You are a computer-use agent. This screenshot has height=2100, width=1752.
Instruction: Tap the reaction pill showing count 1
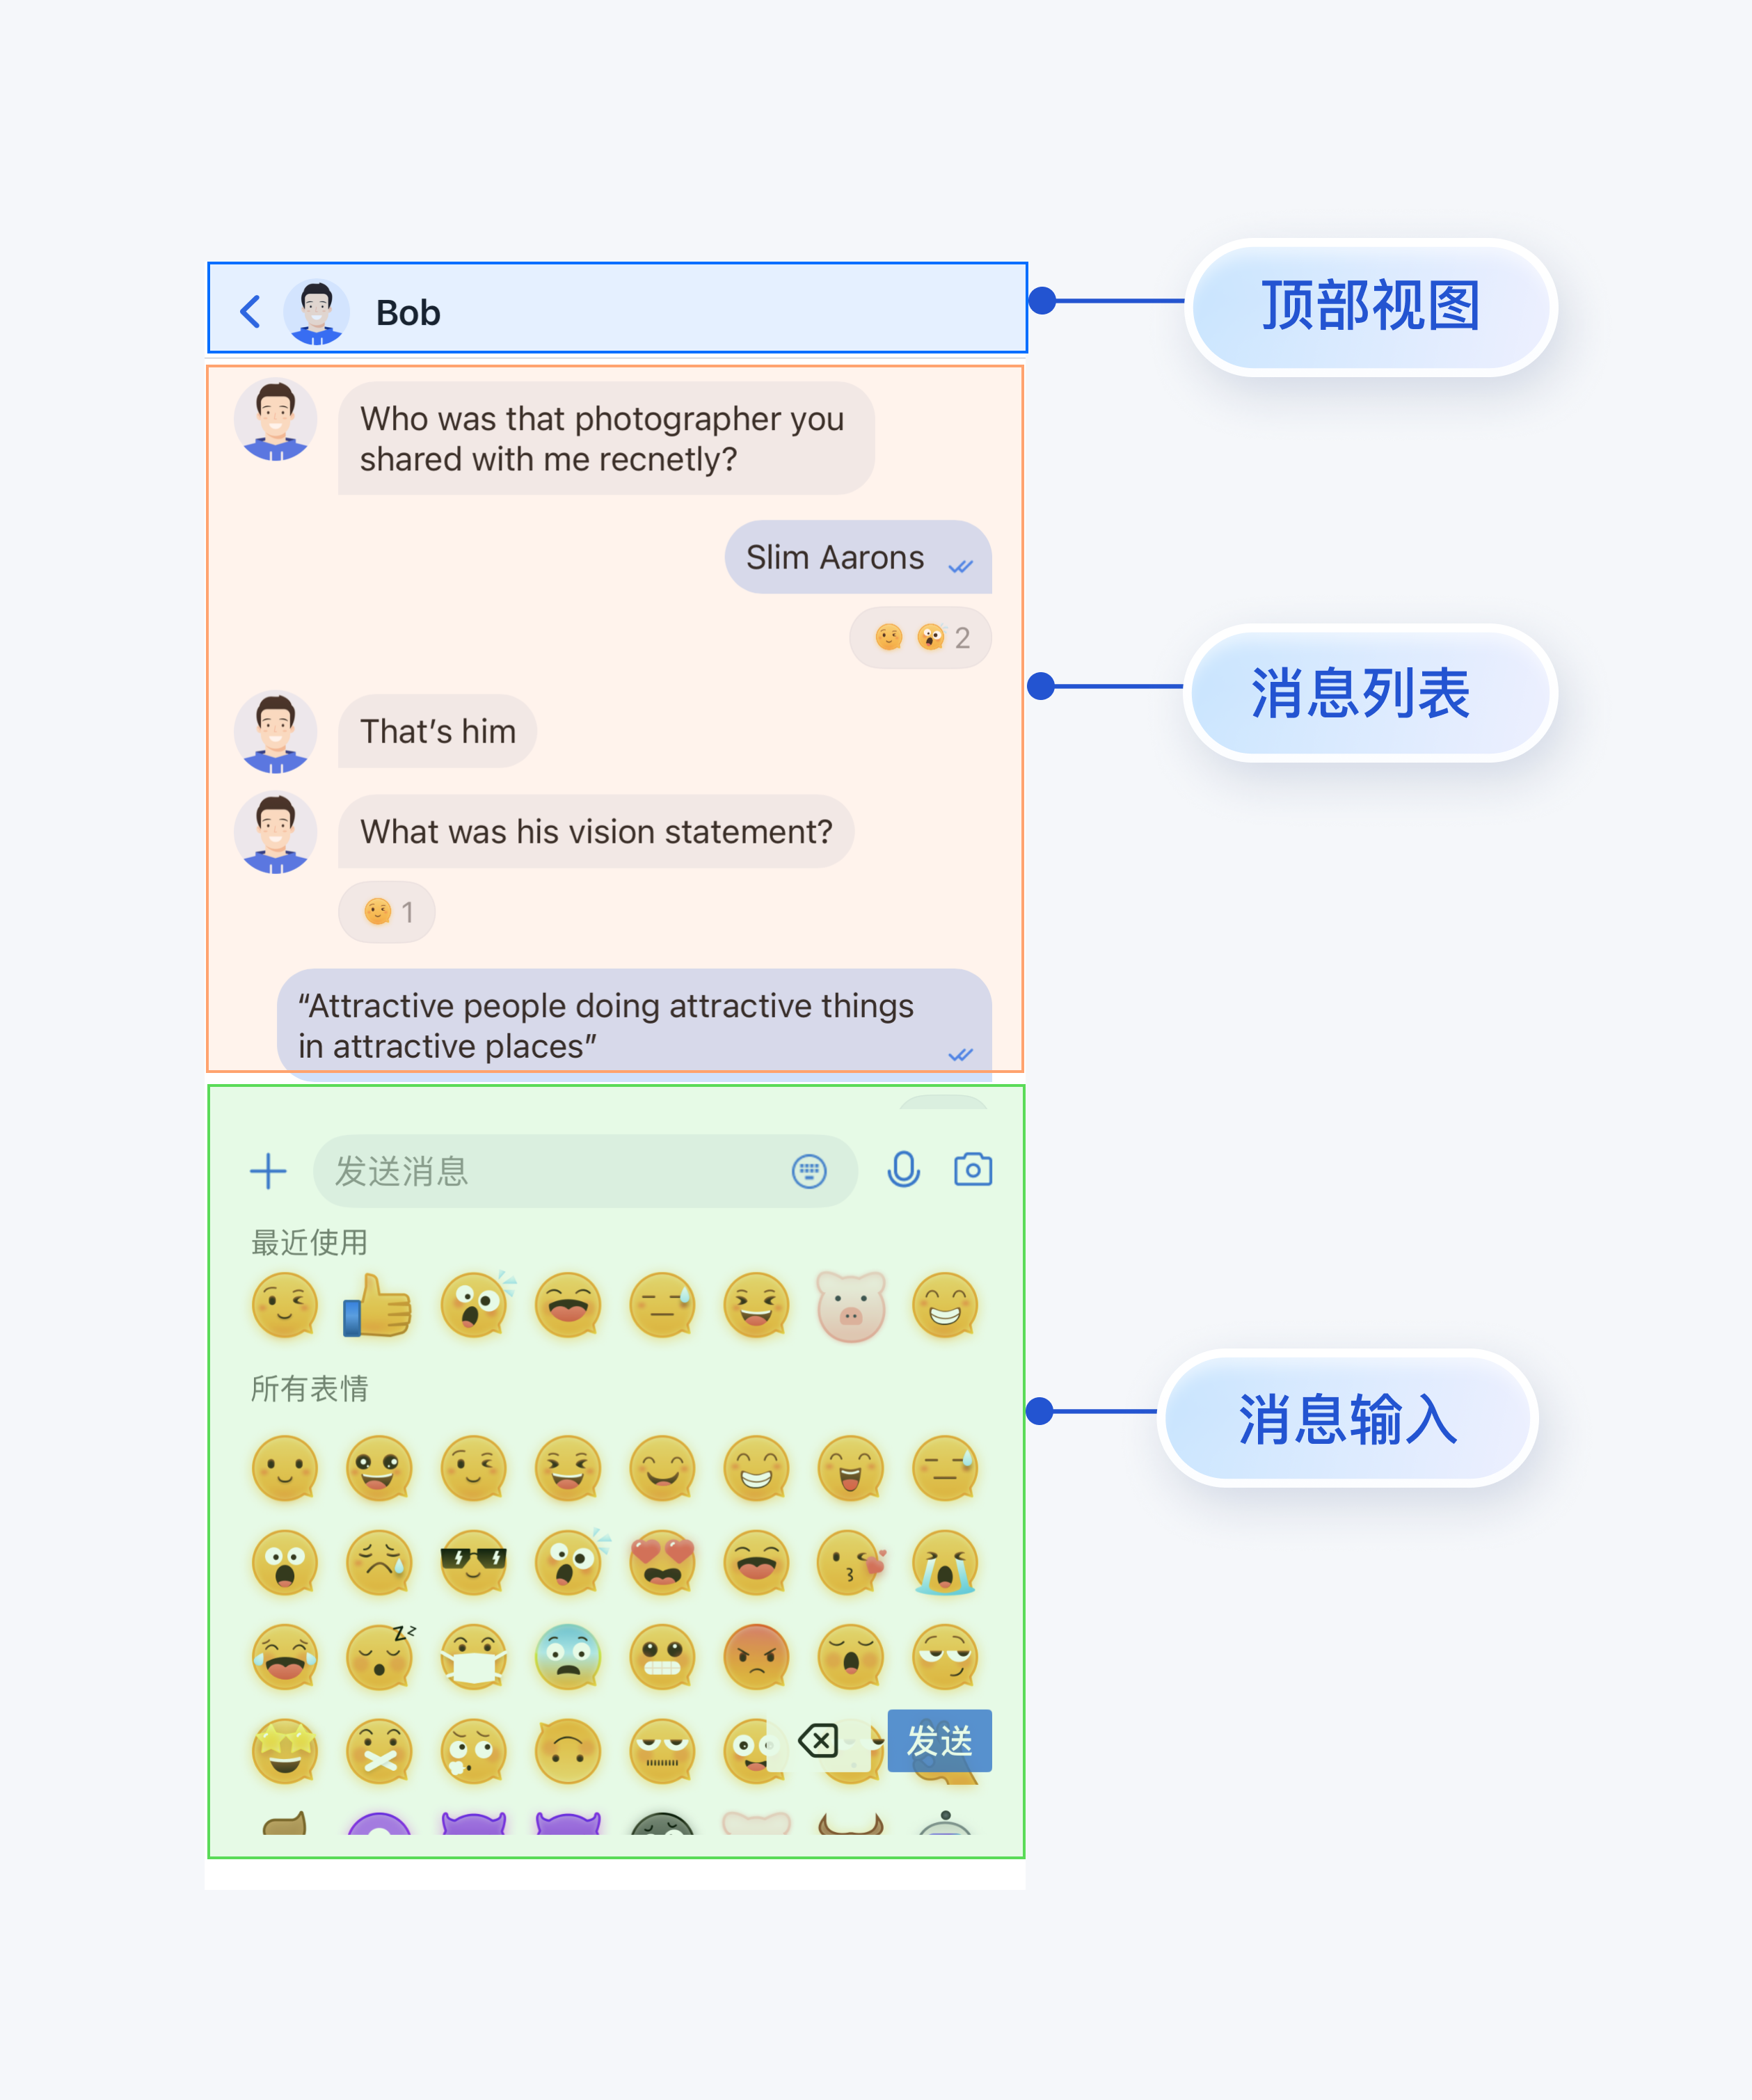387,912
